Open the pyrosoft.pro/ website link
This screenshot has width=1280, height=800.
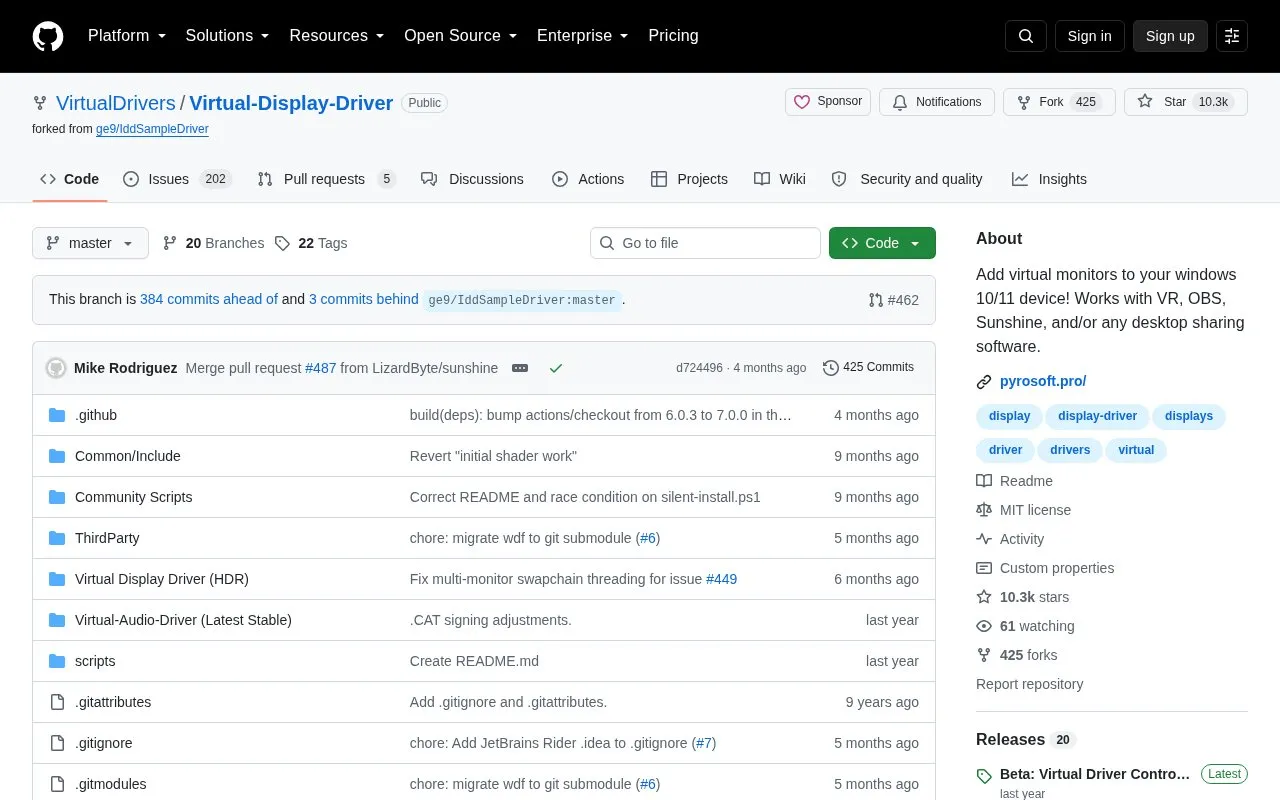(x=1043, y=381)
